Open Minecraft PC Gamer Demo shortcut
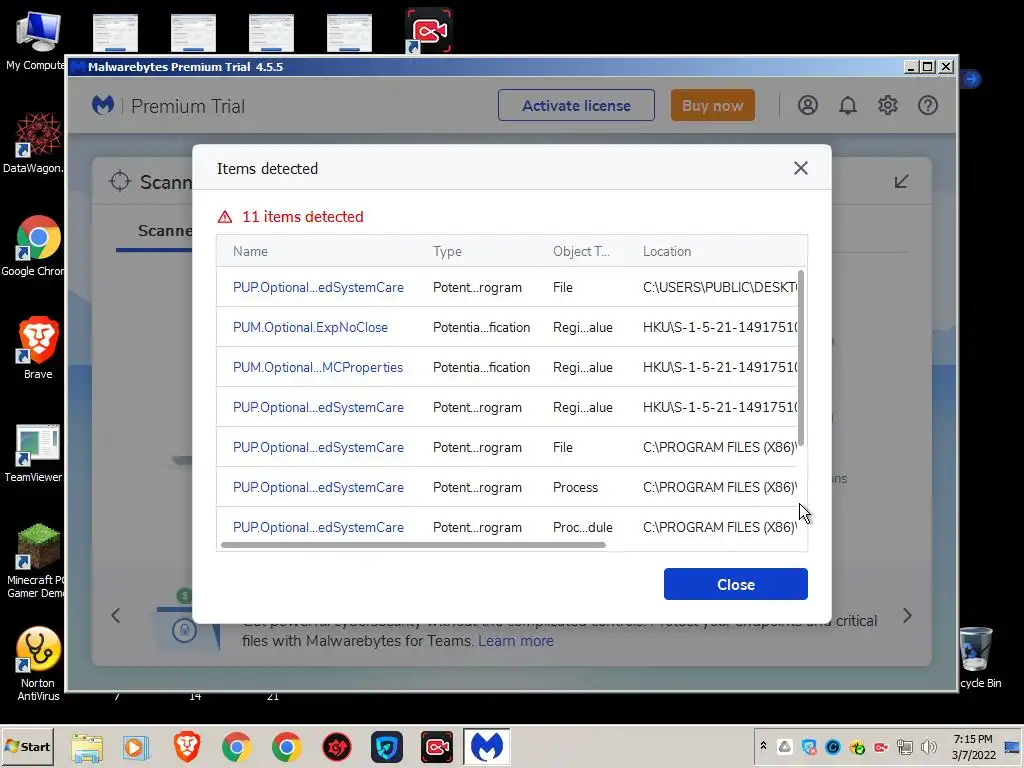 pyautogui.click(x=36, y=560)
